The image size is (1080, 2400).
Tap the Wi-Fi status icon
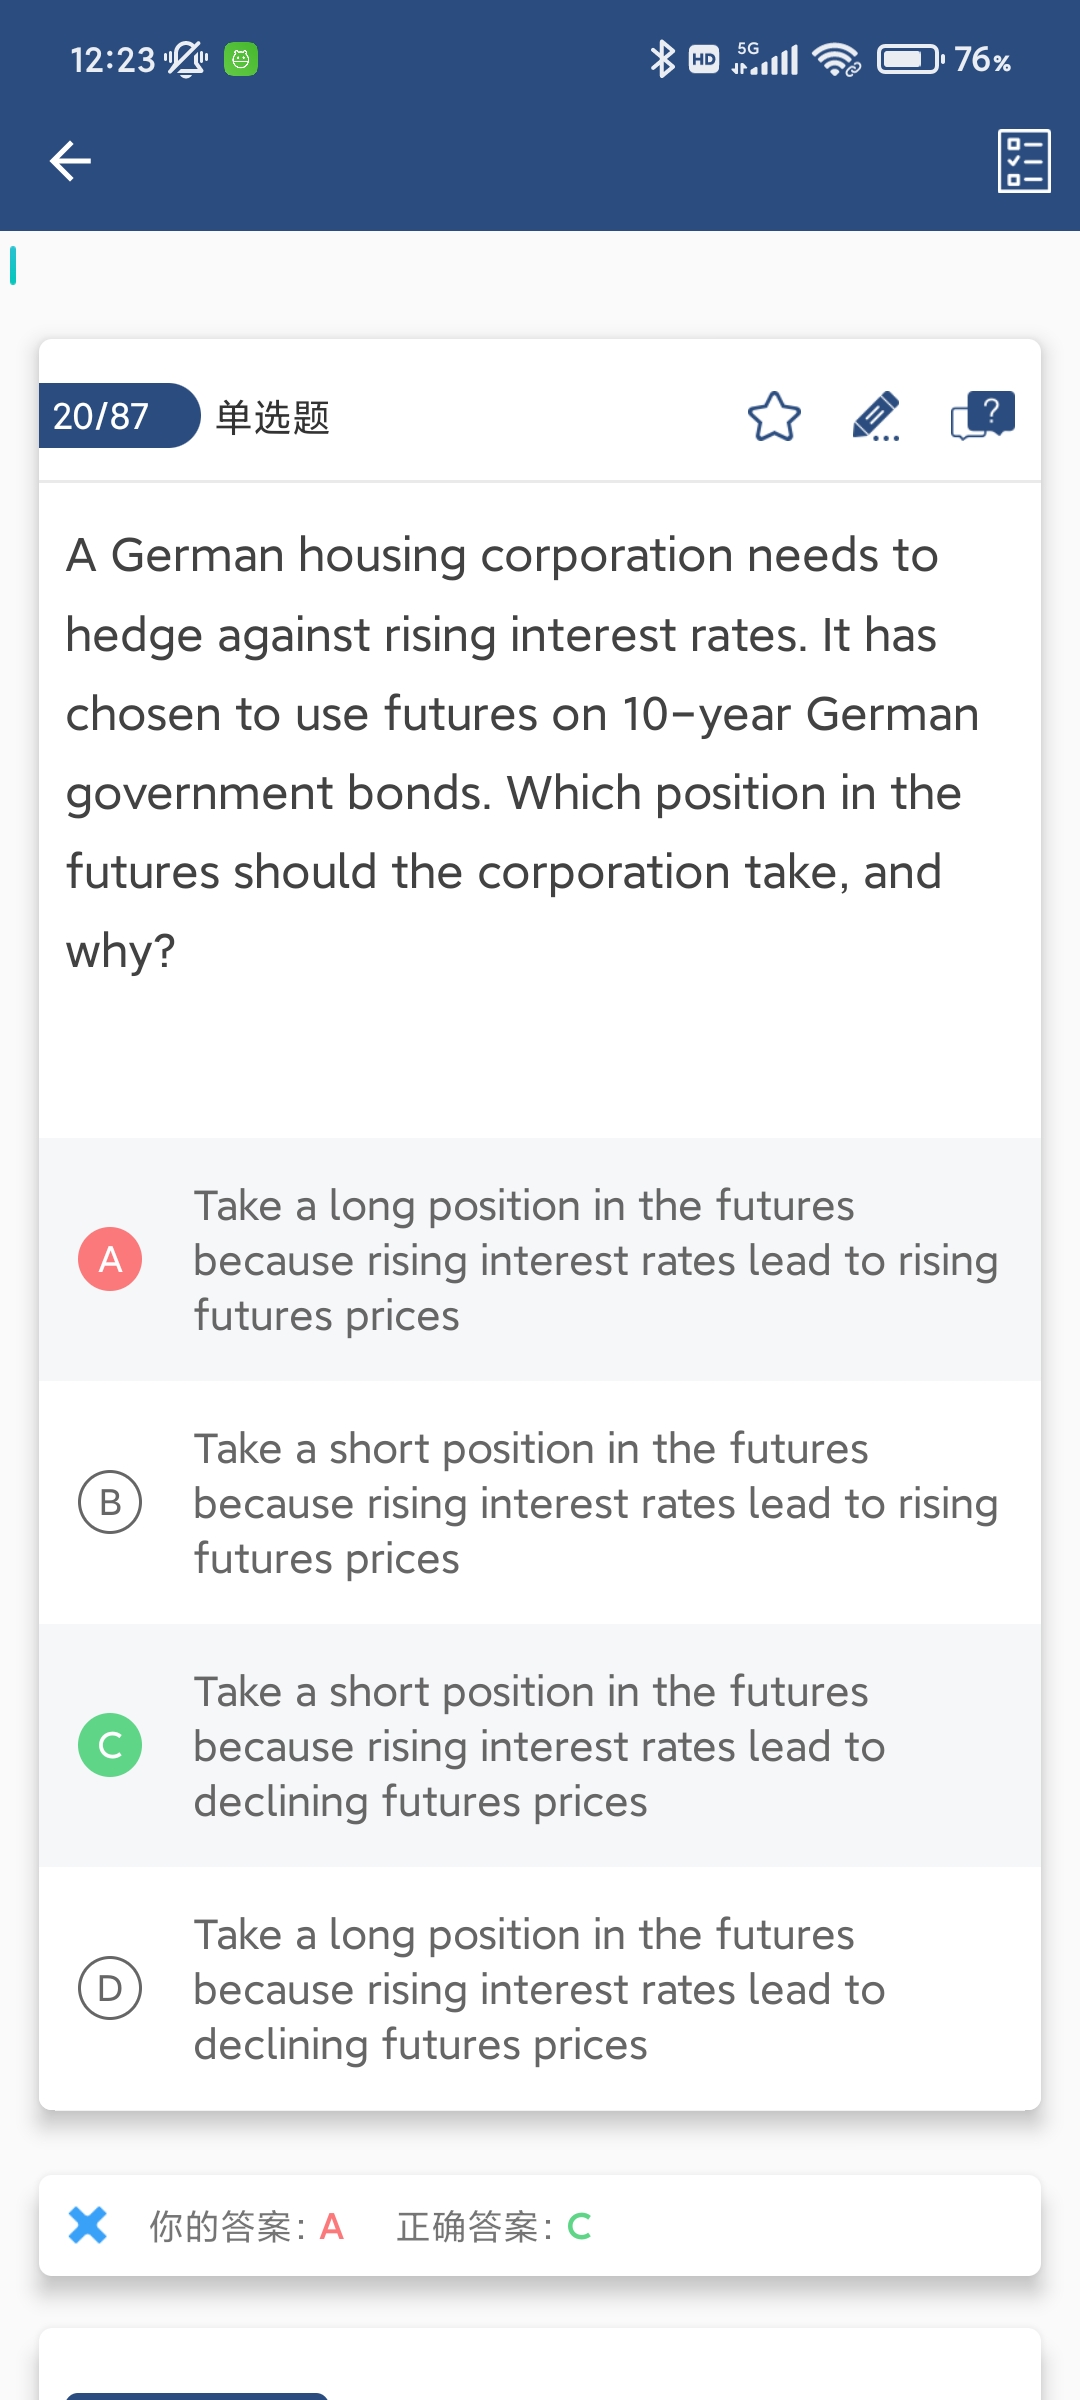836,60
